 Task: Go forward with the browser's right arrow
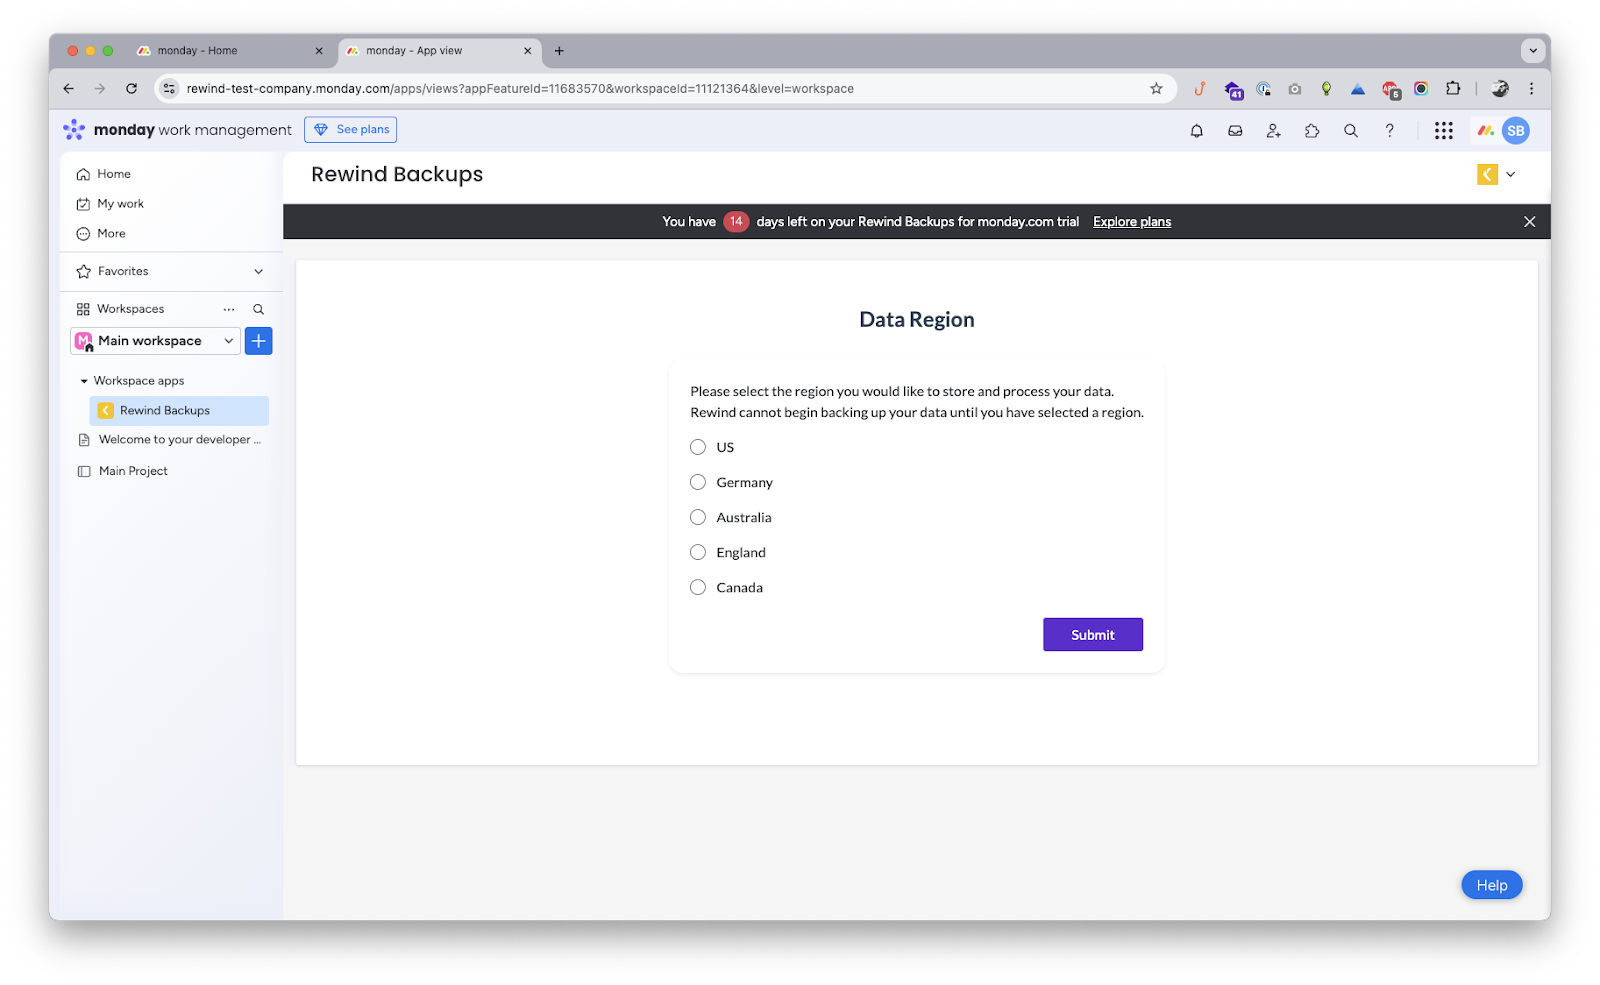100,89
